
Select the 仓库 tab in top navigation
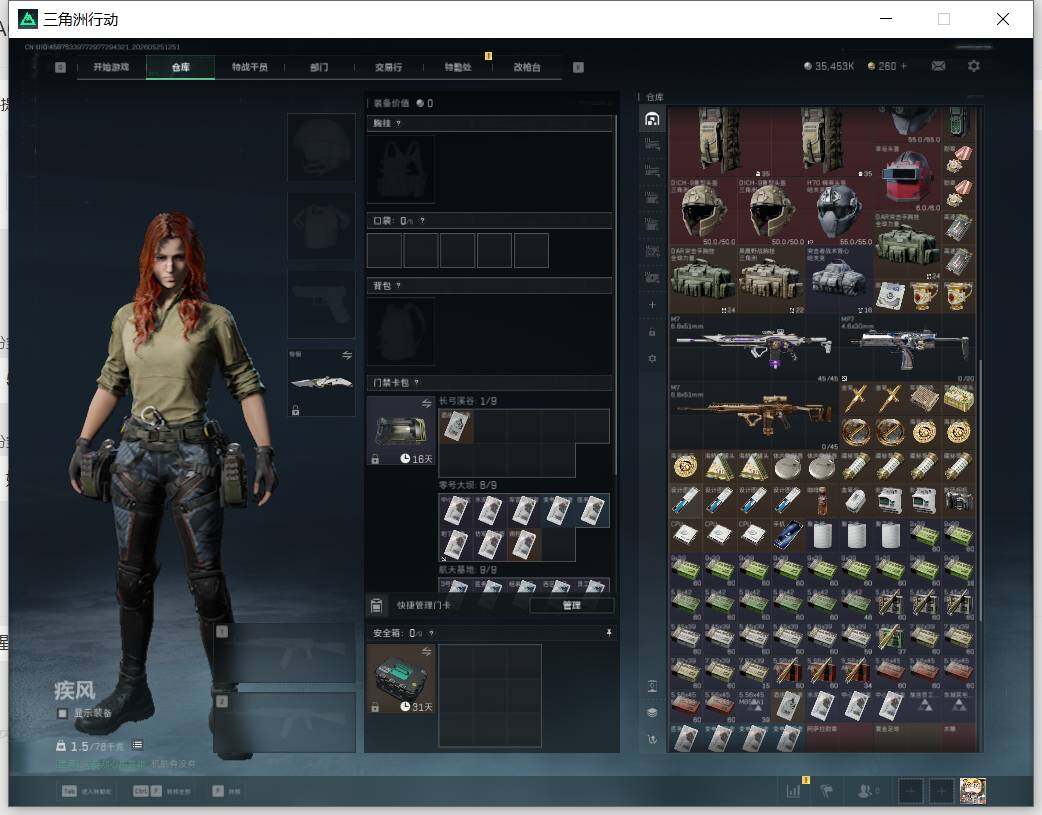(181, 67)
